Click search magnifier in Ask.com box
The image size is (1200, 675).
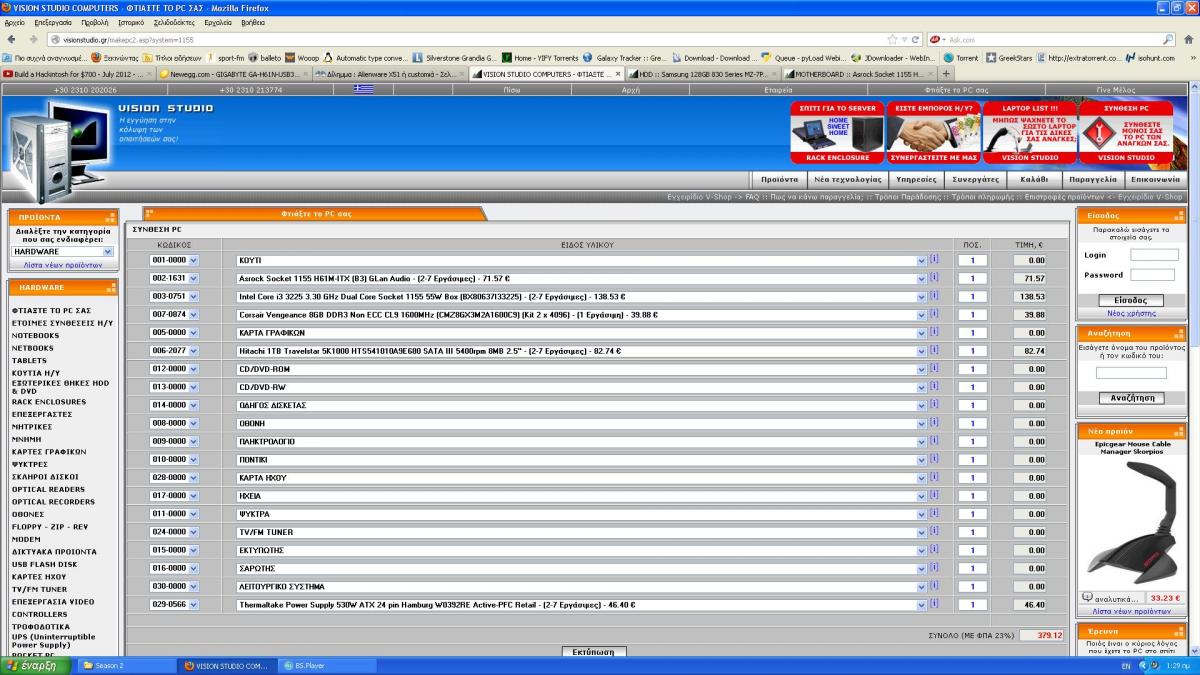1168,39
